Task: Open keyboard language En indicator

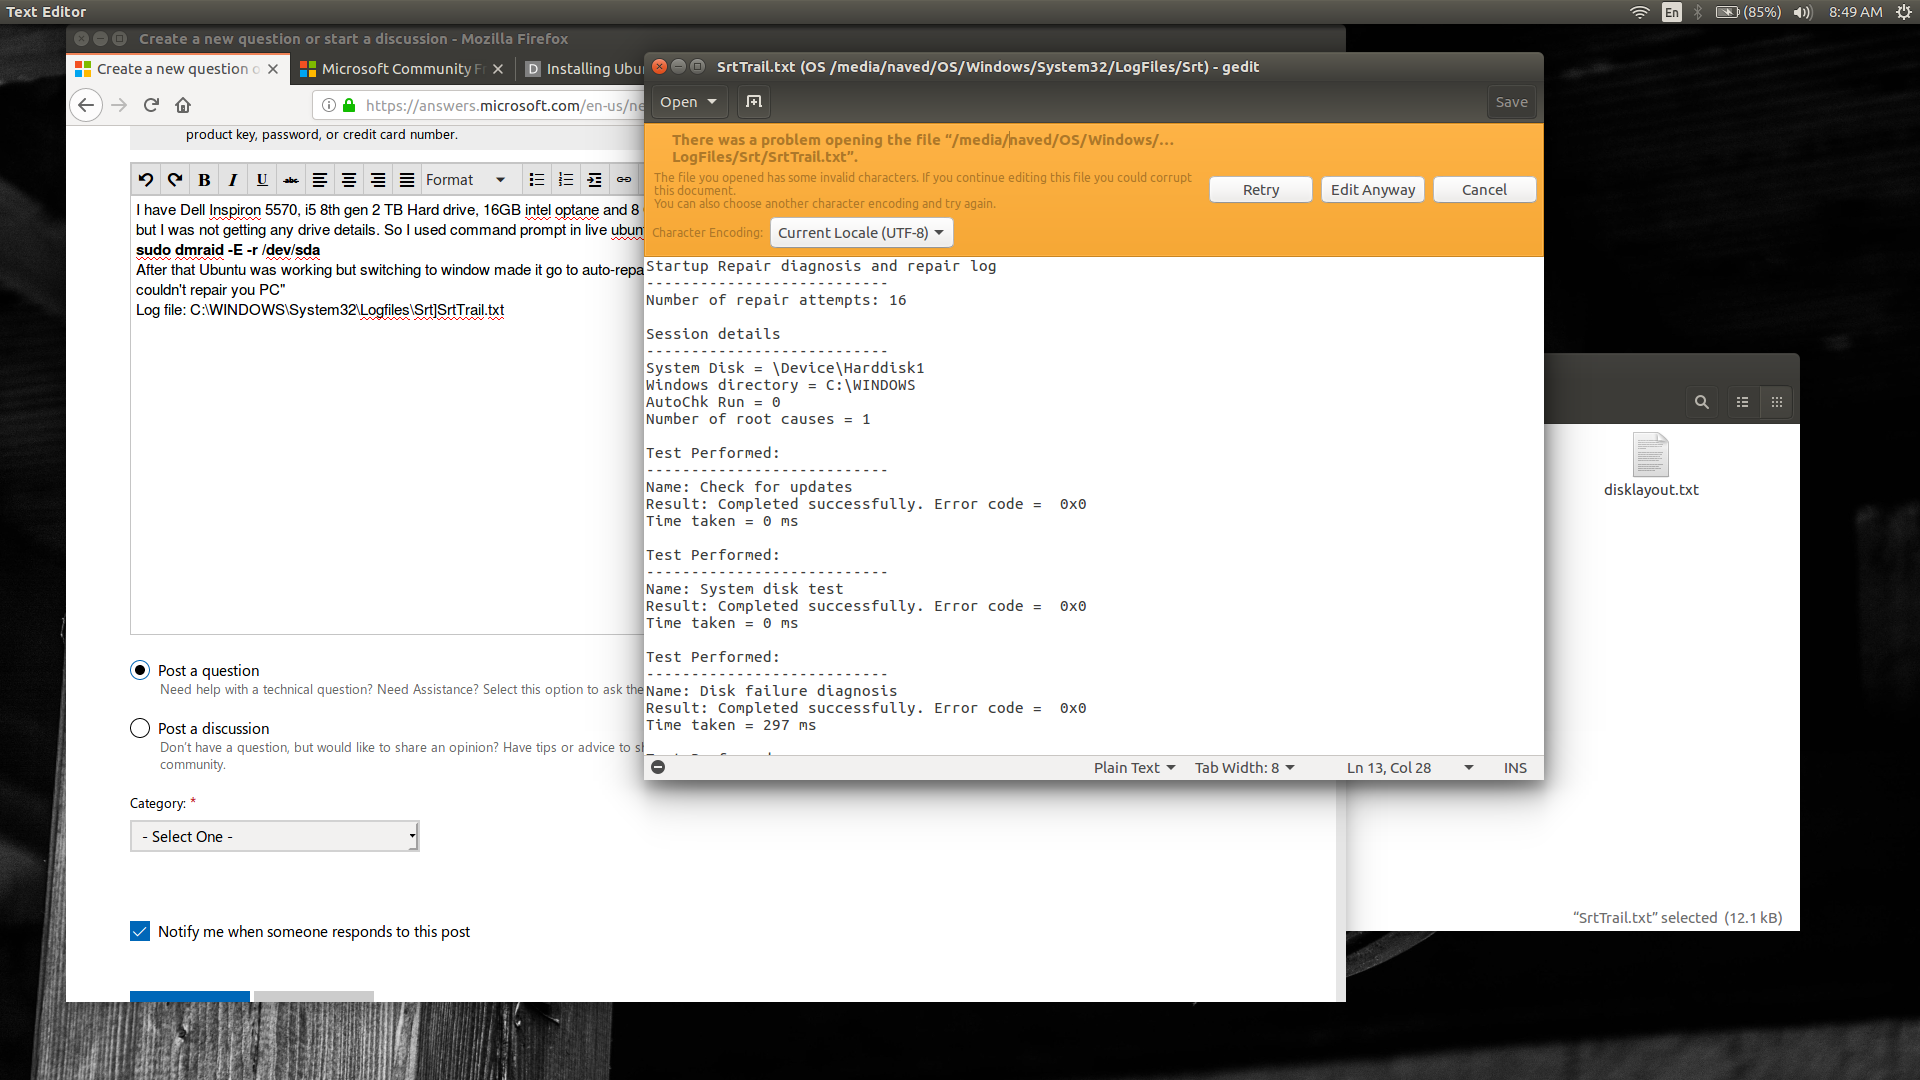Action: point(1672,12)
